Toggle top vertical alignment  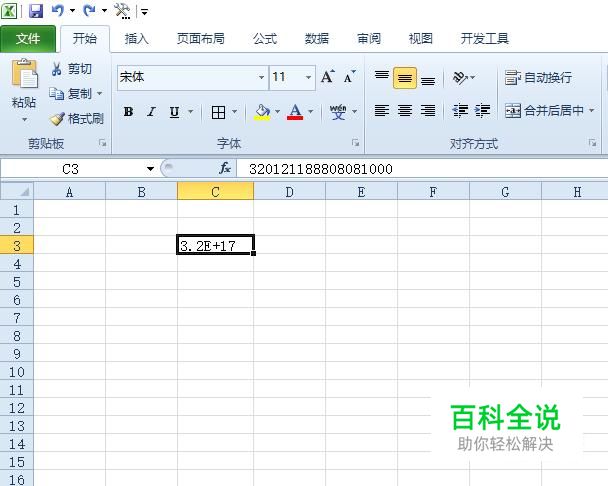pyautogui.click(x=382, y=78)
